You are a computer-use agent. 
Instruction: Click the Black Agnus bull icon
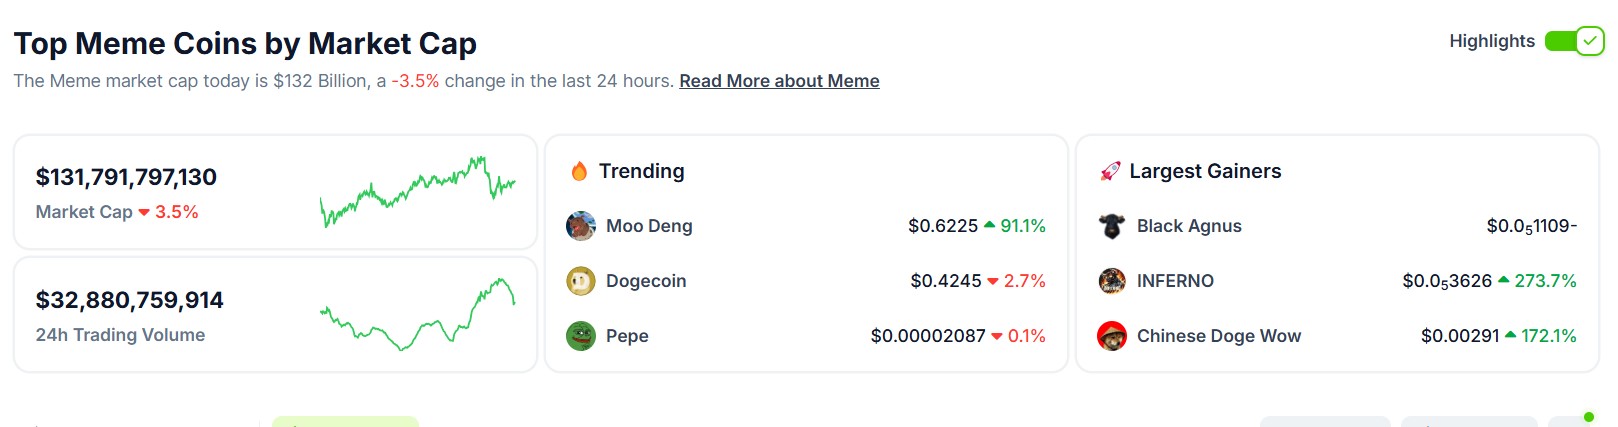(1112, 226)
